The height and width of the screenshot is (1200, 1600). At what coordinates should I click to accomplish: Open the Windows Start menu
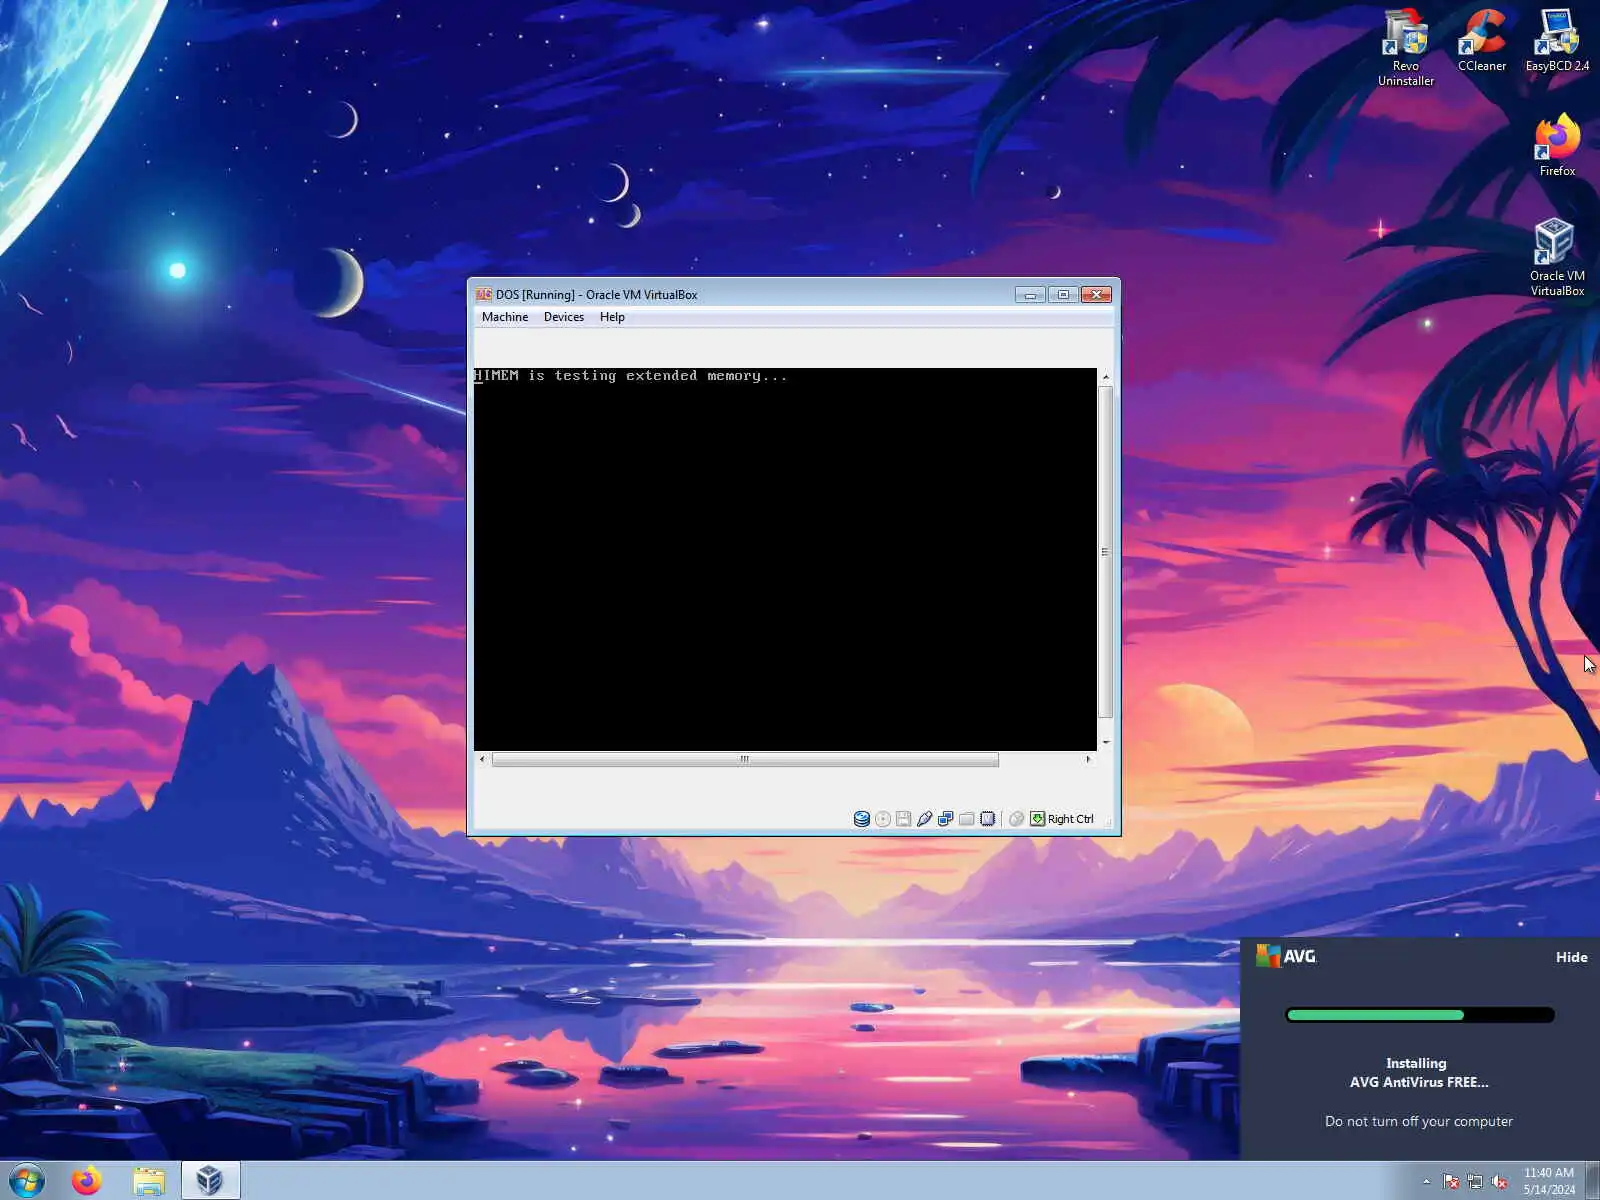(27, 1181)
